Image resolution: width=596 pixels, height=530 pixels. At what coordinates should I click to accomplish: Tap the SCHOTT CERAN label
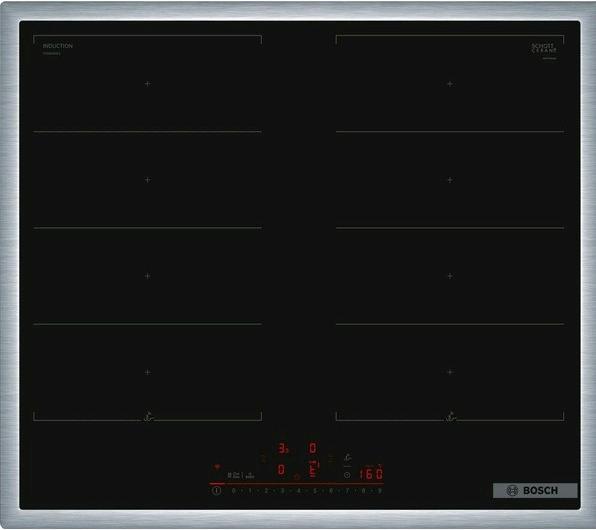(x=544, y=48)
